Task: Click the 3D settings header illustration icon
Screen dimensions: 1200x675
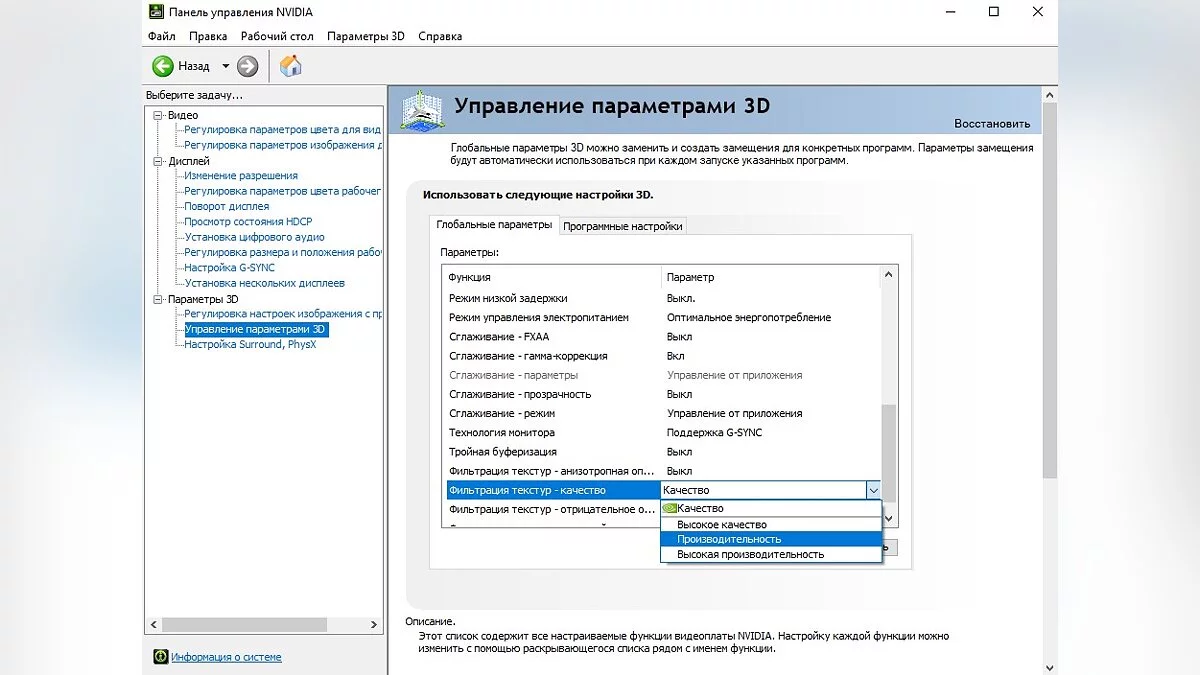Action: click(422, 109)
